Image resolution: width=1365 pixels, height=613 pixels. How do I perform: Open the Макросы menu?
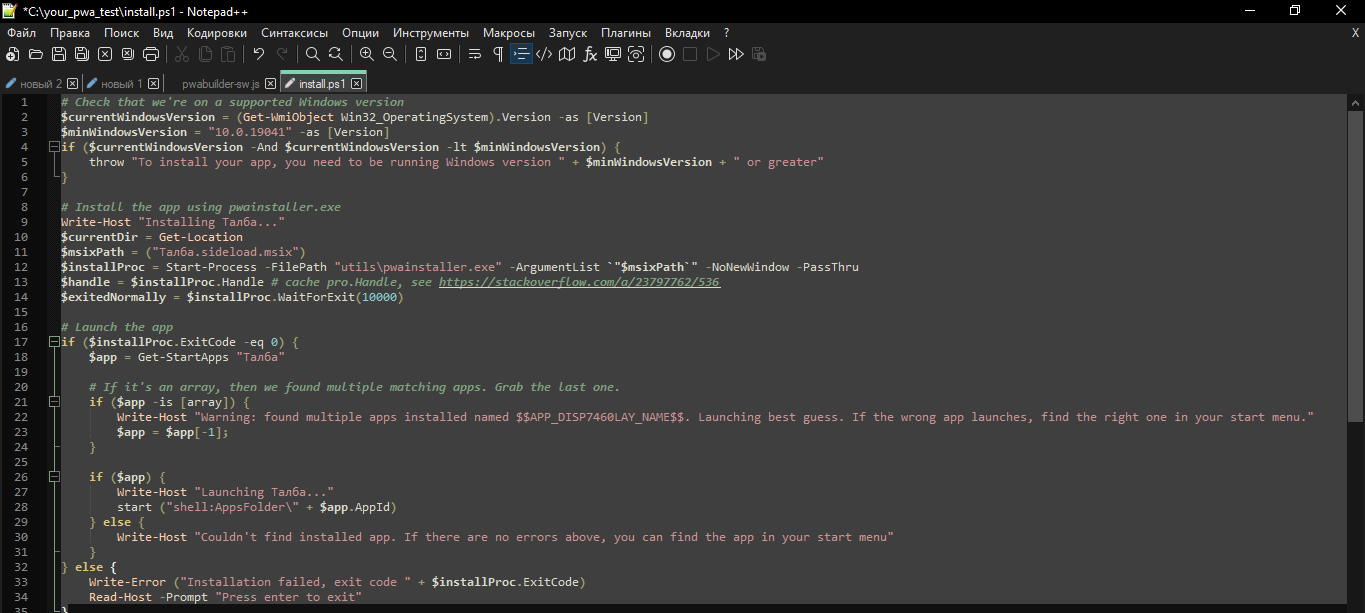coord(509,33)
